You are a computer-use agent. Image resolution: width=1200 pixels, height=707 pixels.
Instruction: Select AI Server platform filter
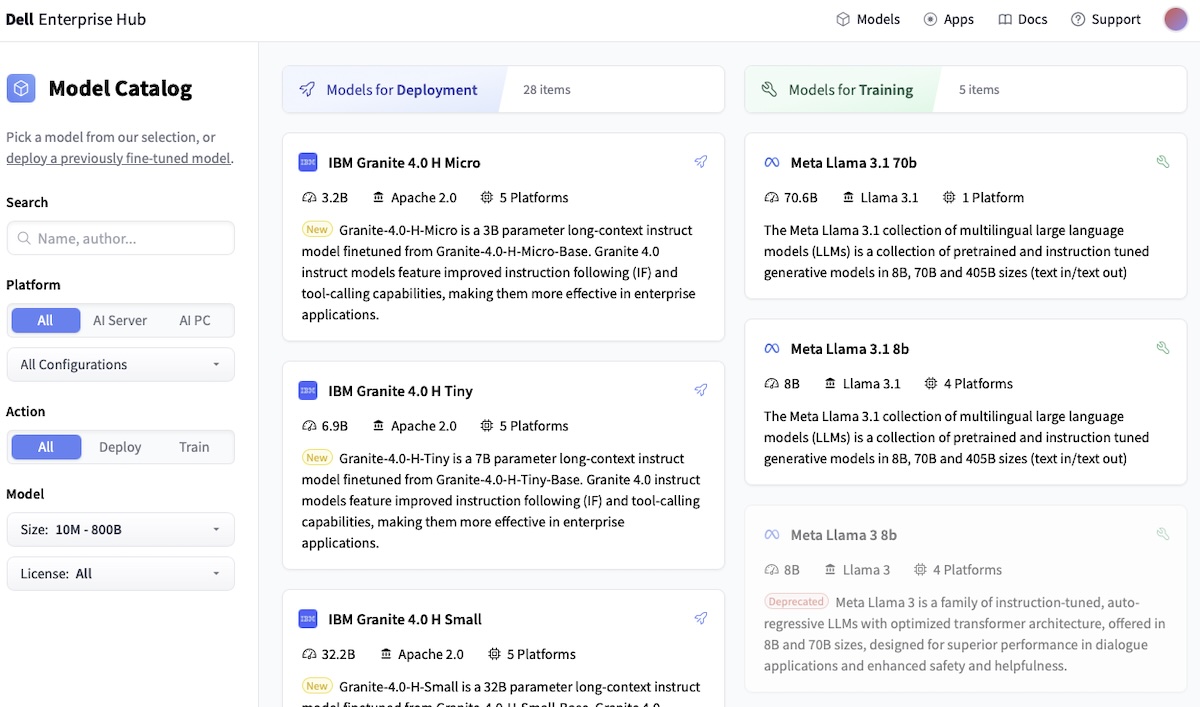point(120,320)
